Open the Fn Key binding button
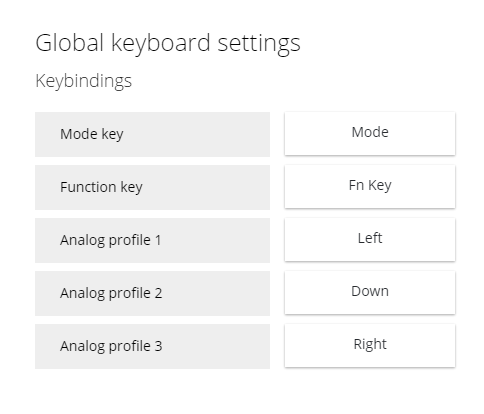 pyautogui.click(x=370, y=186)
